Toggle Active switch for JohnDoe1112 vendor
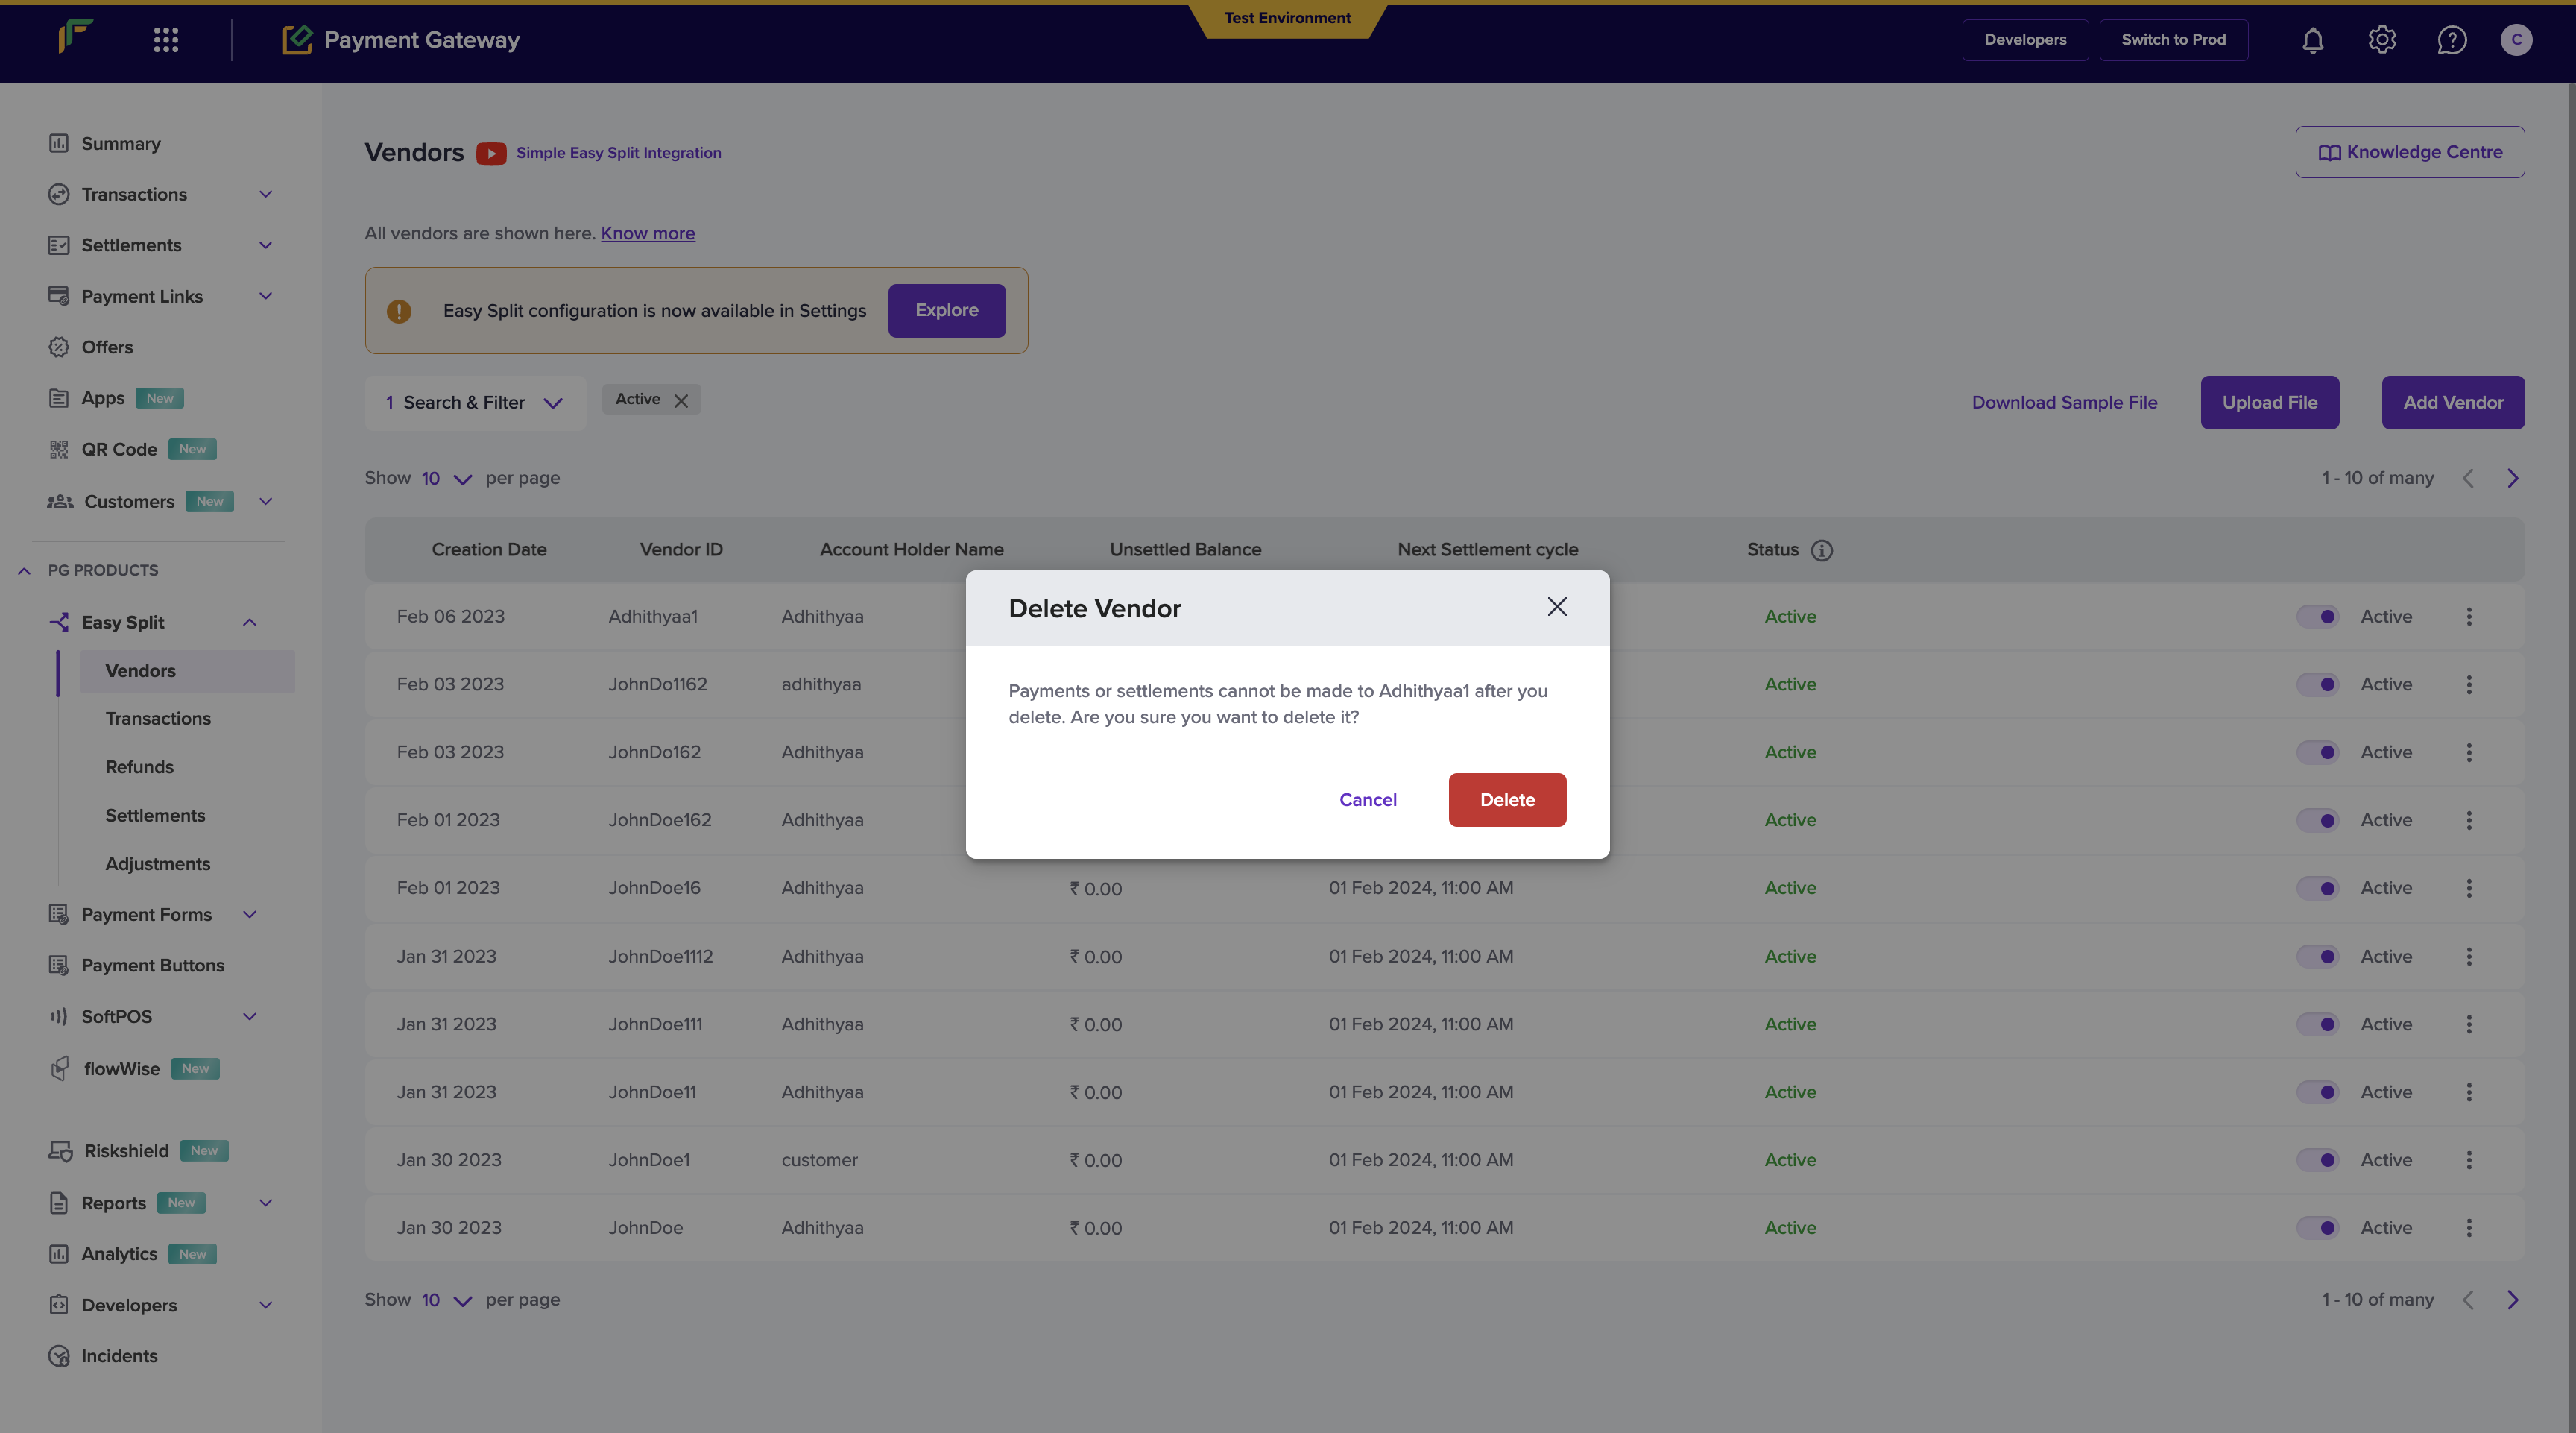Screen dimensions: 2576x1433 [x=2317, y=956]
